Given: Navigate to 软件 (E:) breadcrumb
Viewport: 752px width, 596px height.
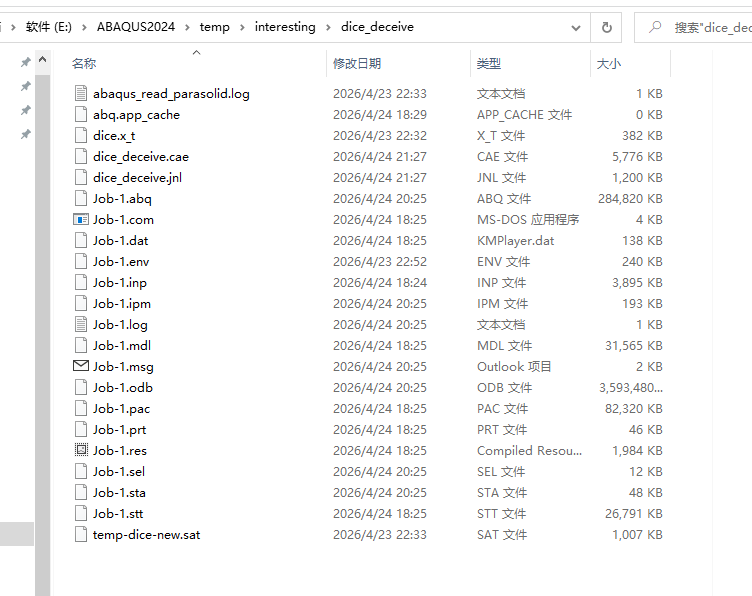Looking at the screenshot, I should point(48,27).
